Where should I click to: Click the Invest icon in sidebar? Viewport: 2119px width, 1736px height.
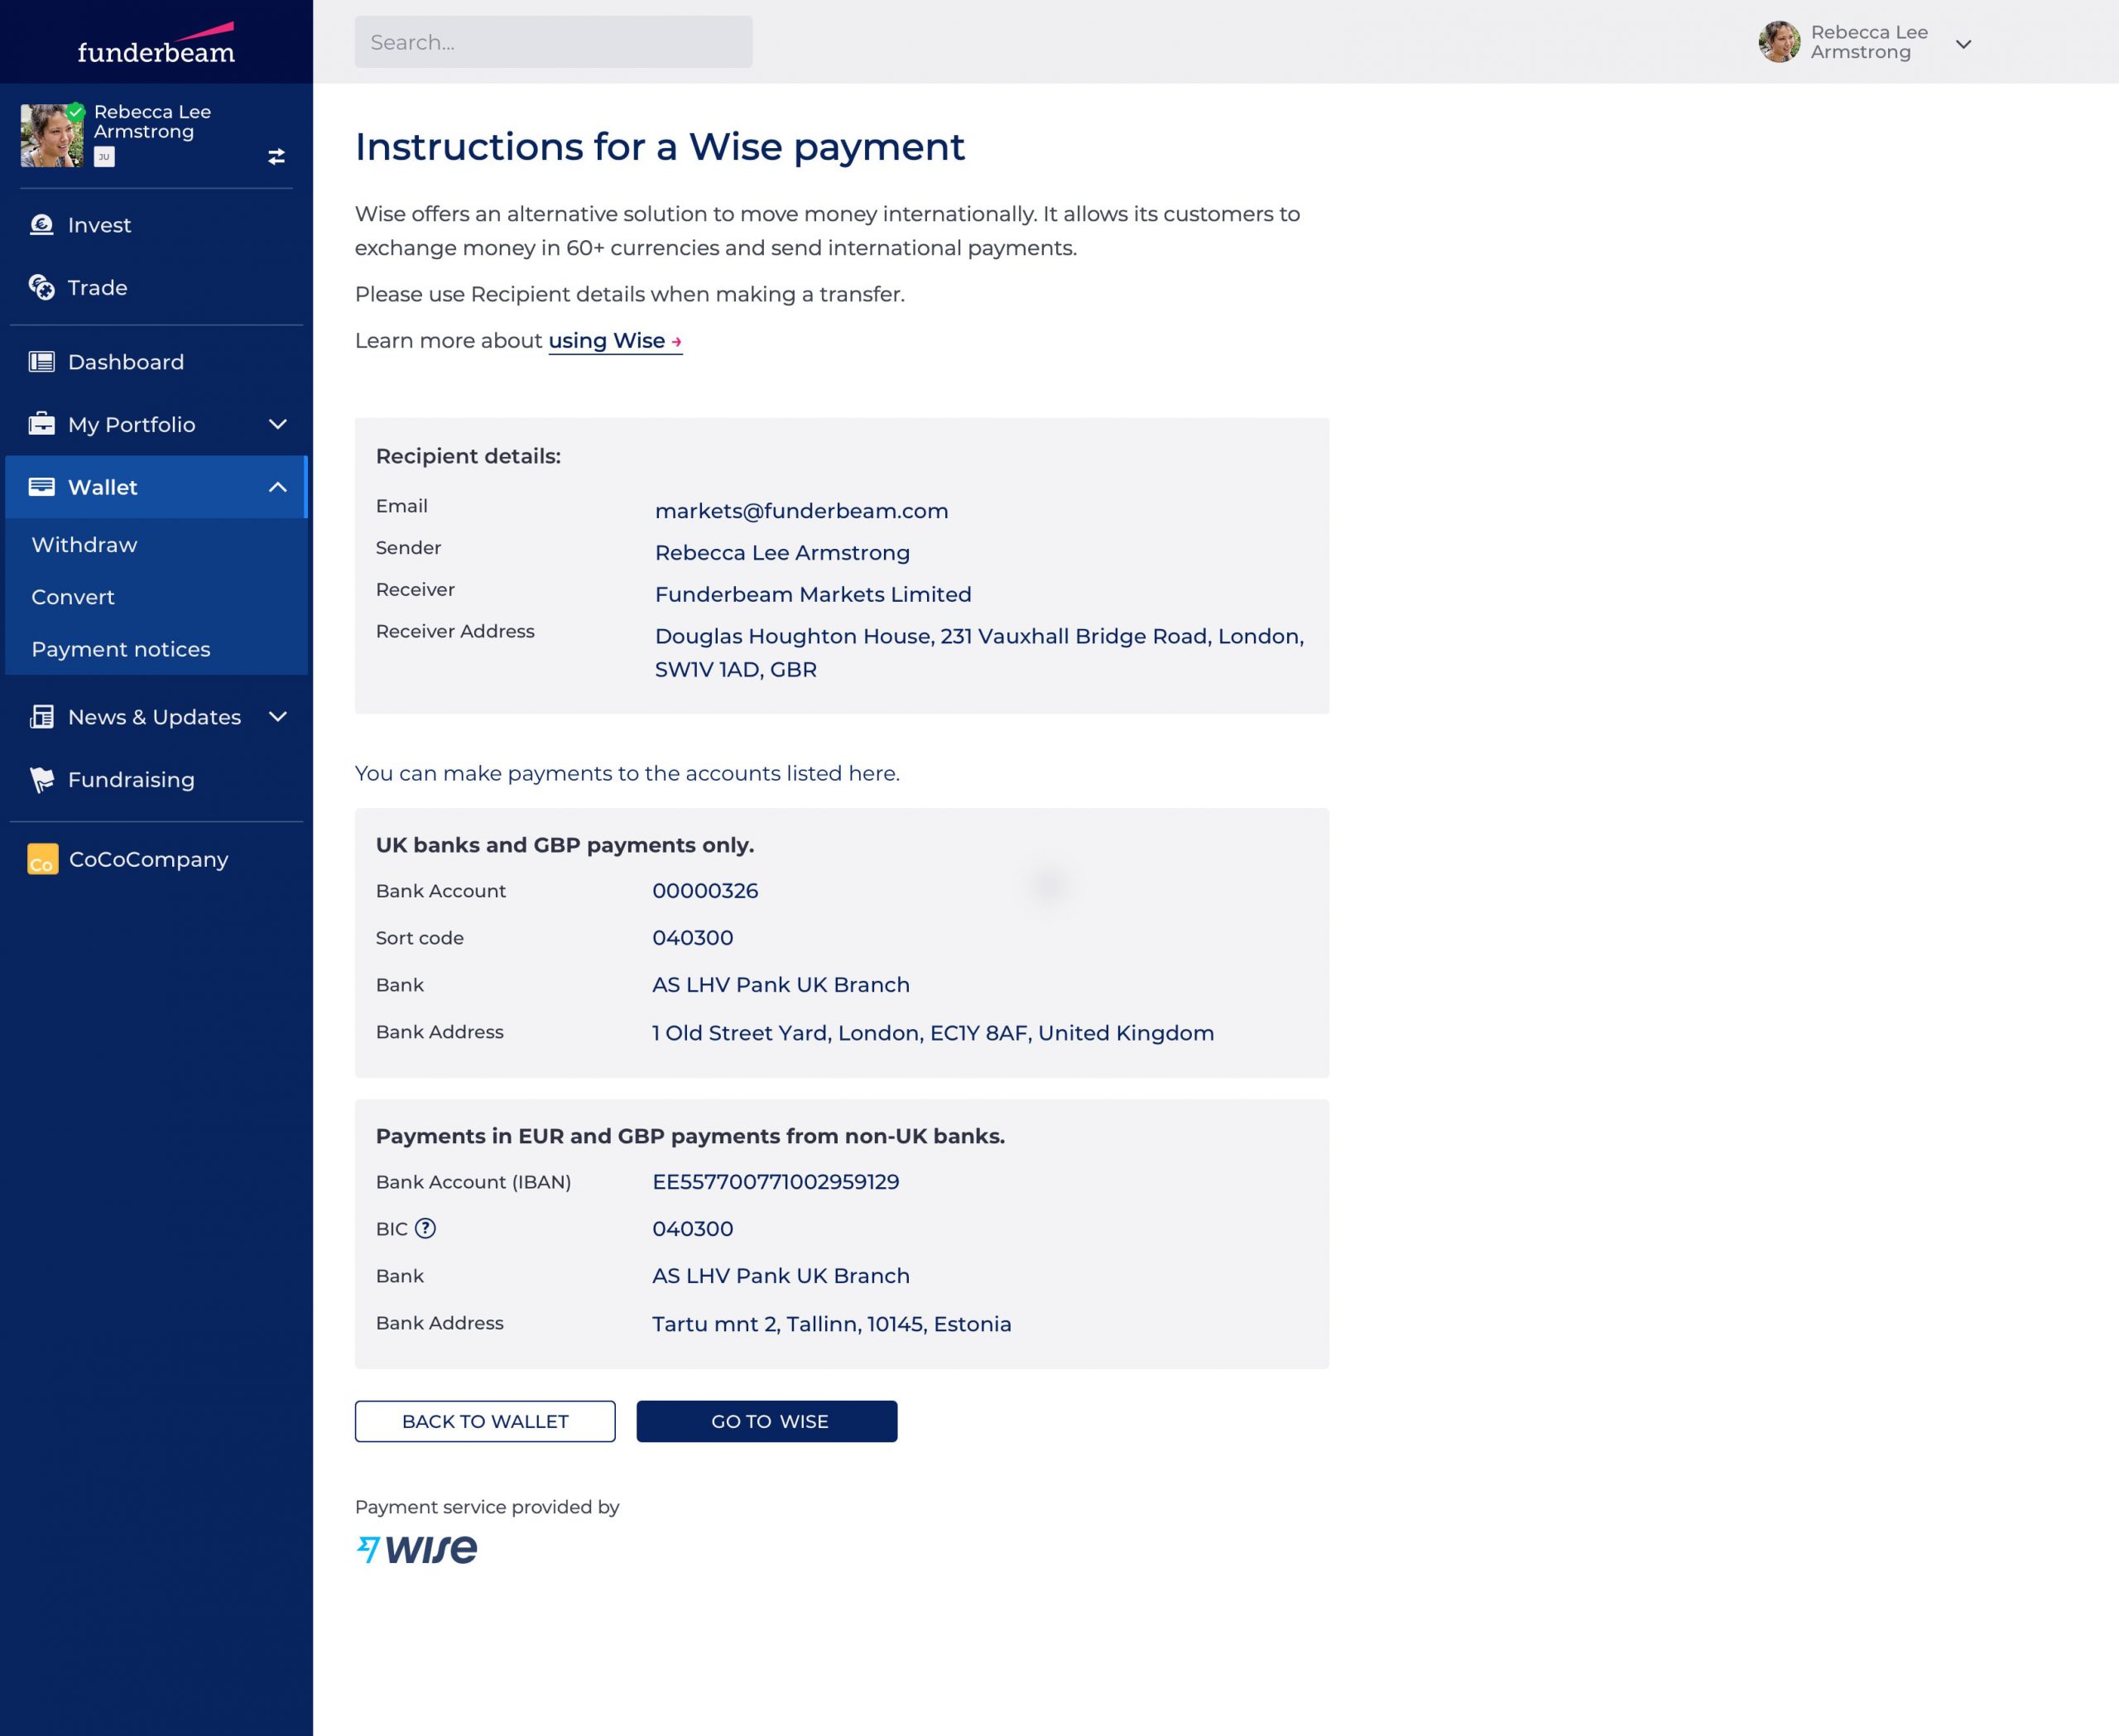pyautogui.click(x=42, y=224)
